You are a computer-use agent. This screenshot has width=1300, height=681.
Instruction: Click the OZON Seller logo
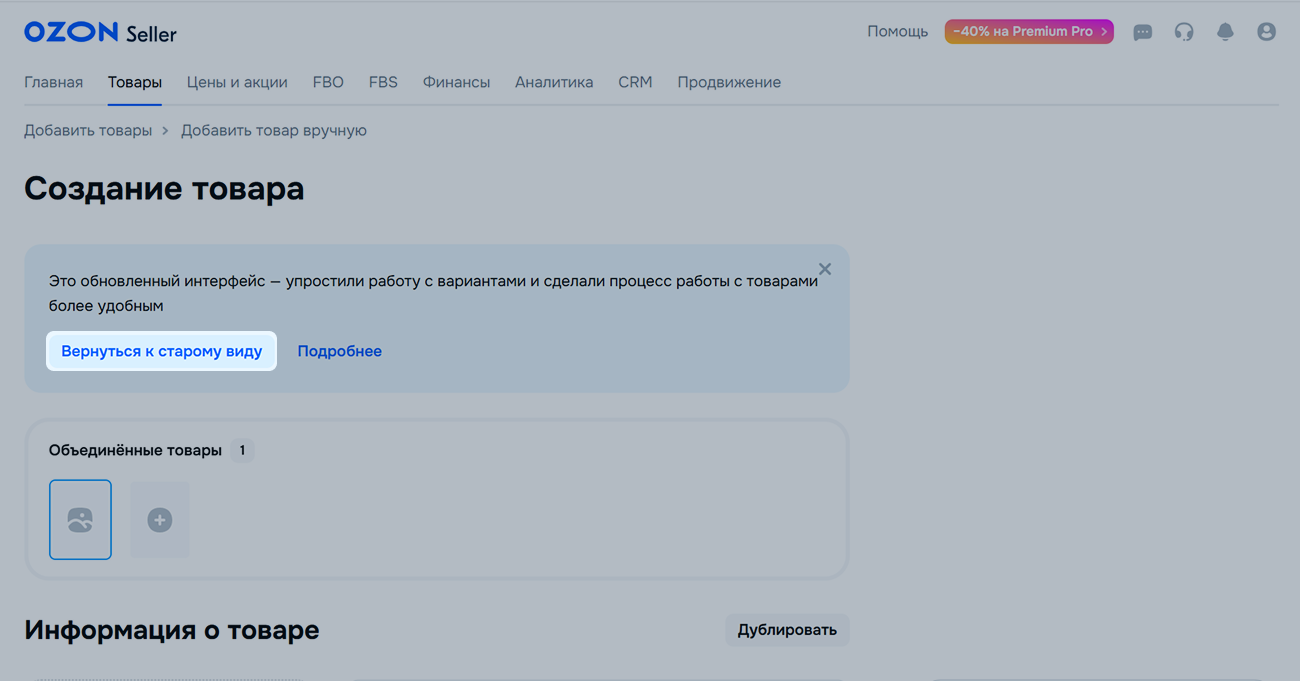100,33
